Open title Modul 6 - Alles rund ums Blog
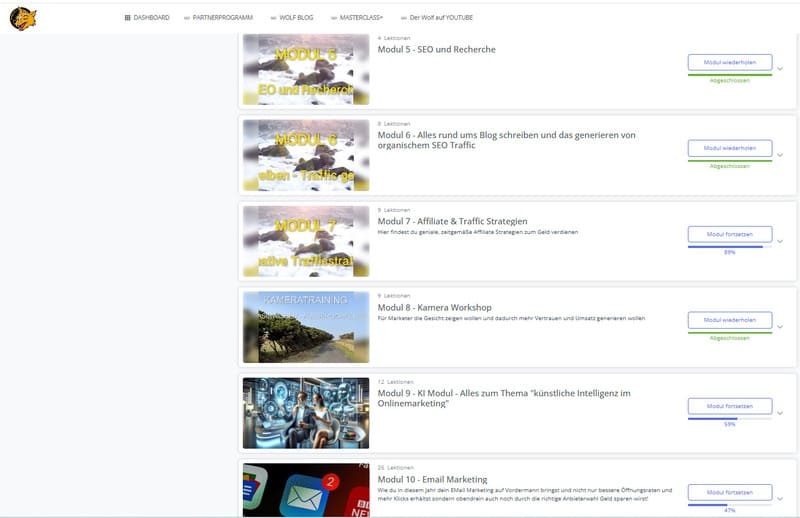The height and width of the screenshot is (518, 800). pyautogui.click(x=507, y=140)
